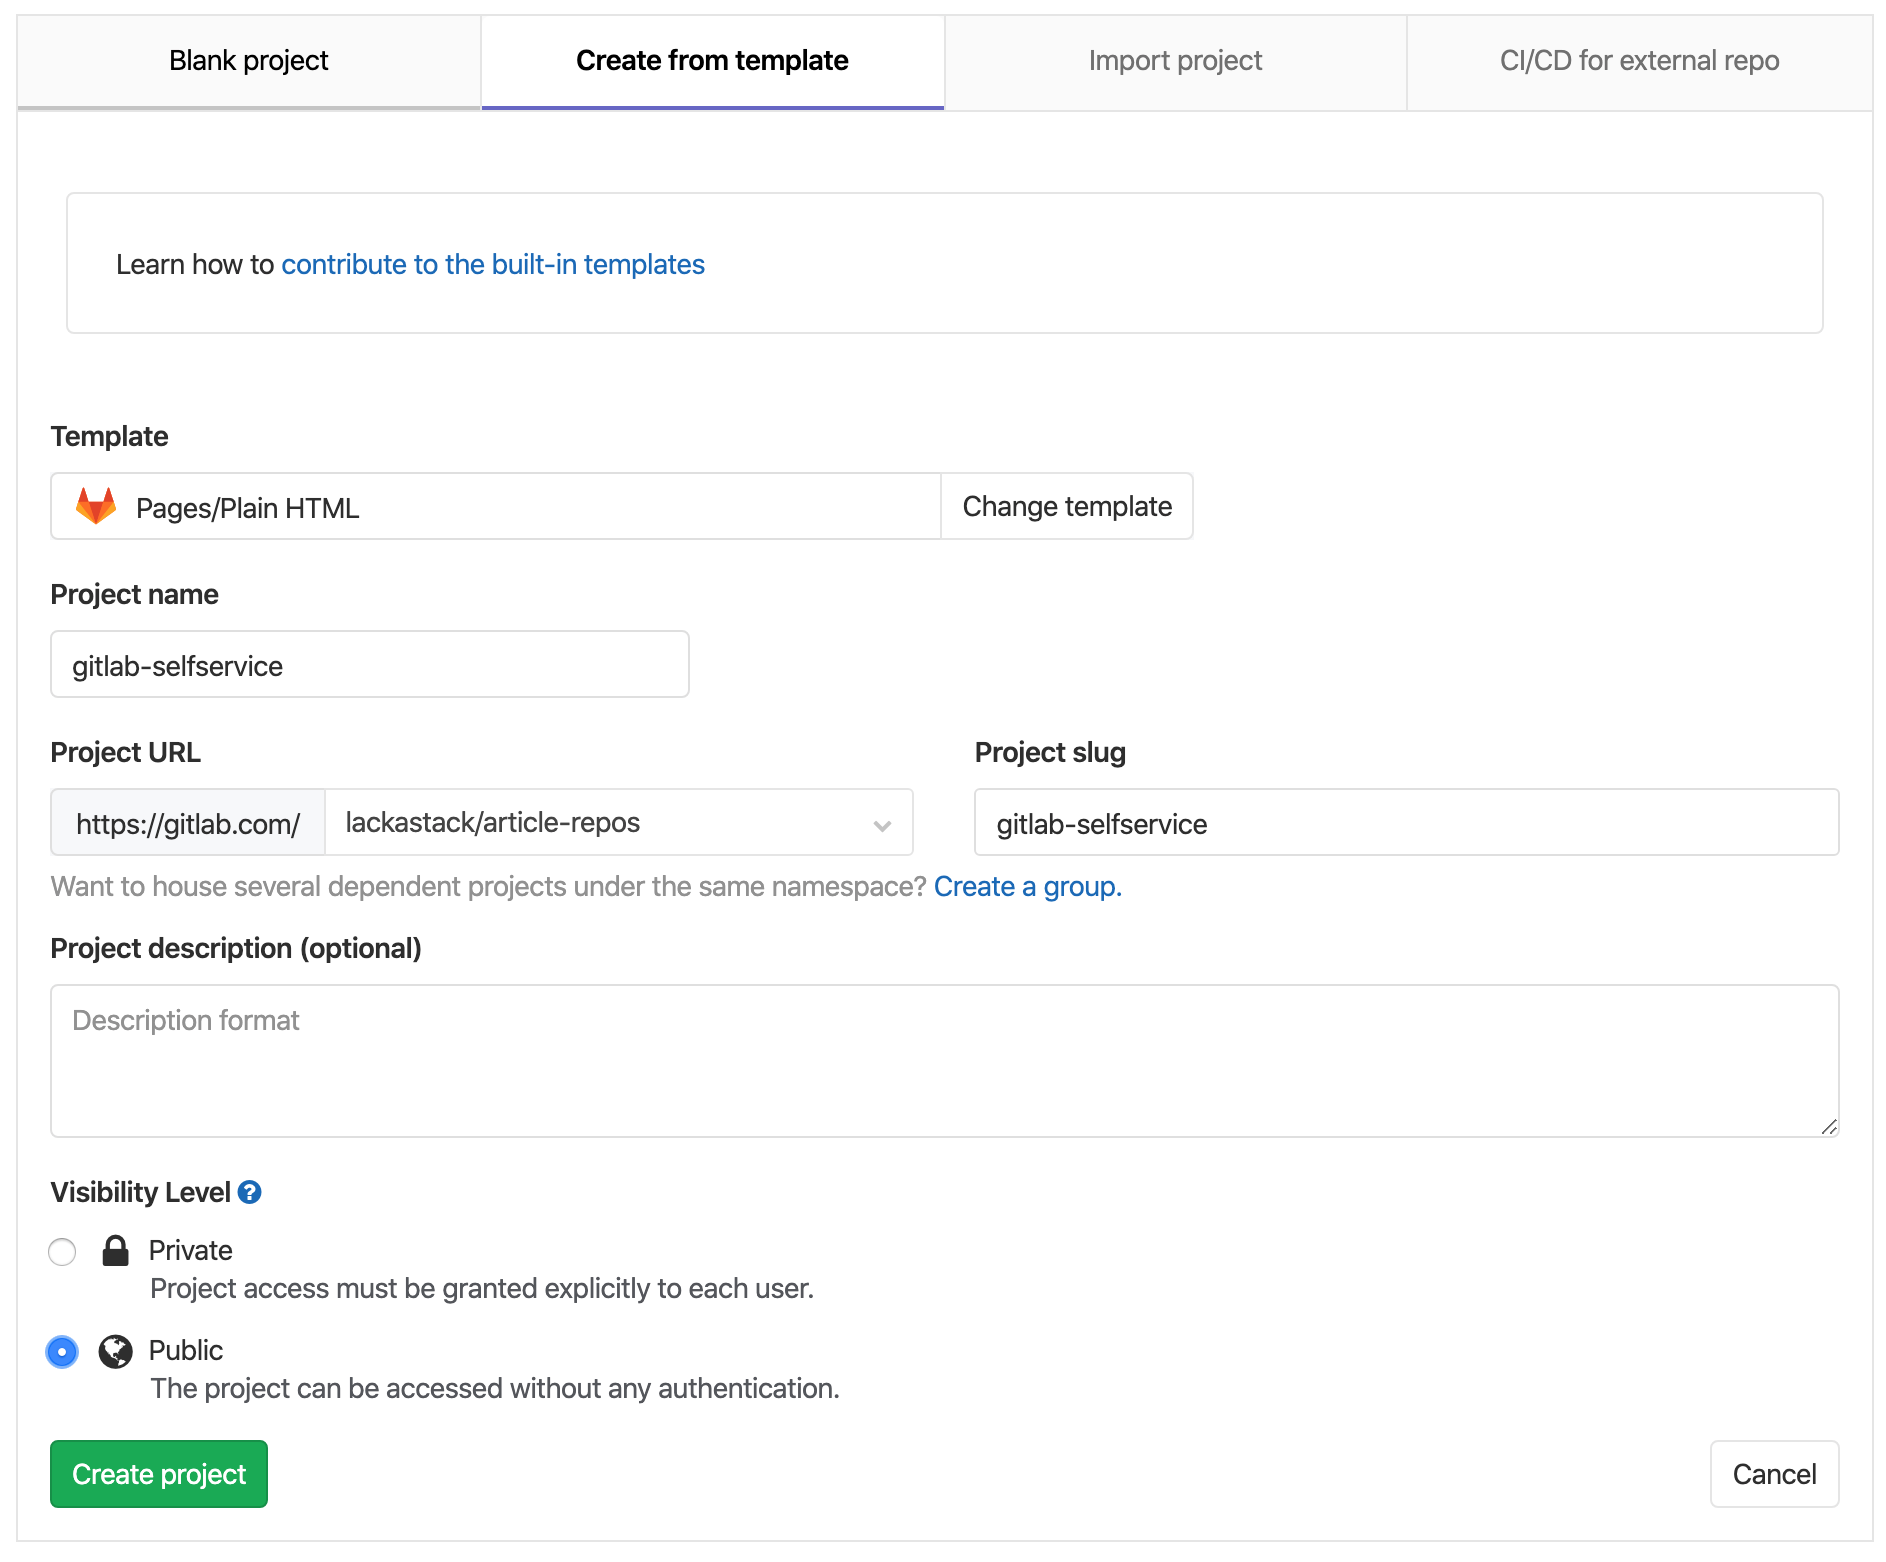
Task: Focus the Project name input field
Action: click(370, 664)
